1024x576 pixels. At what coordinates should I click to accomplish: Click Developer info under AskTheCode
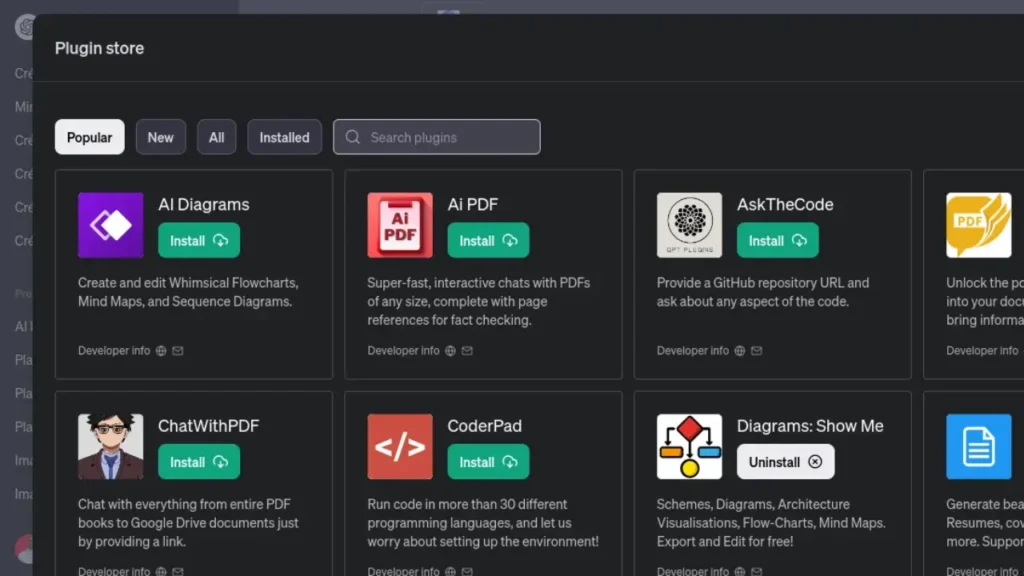click(692, 351)
